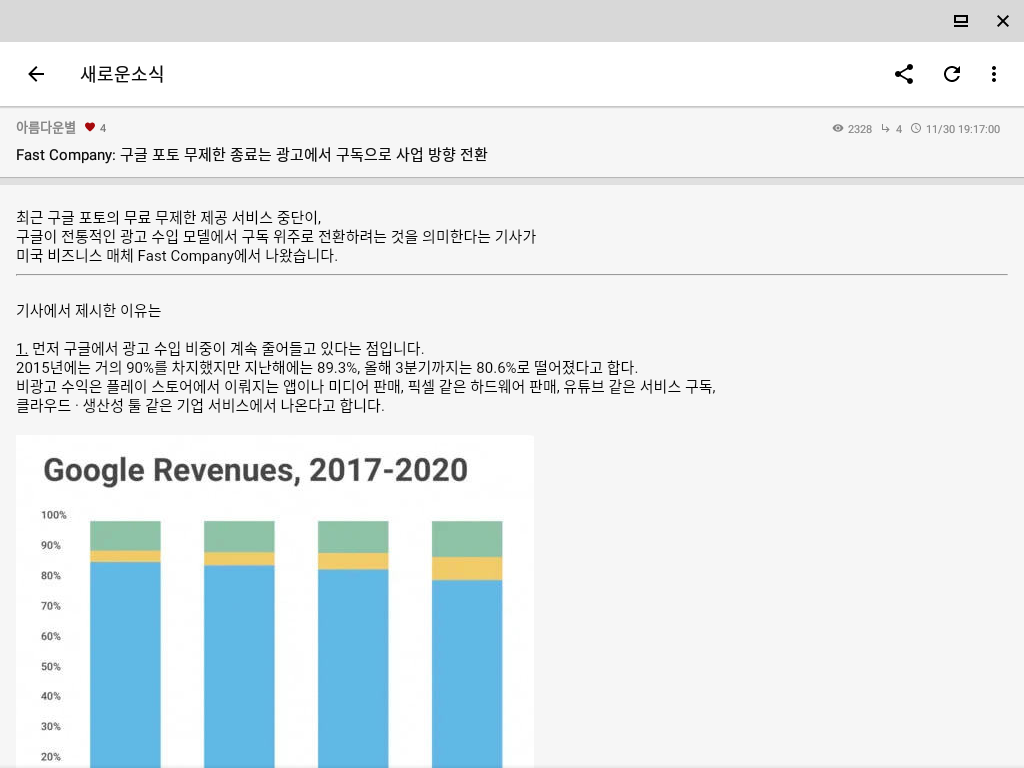Click the 30% axis label on chart

click(x=50, y=726)
